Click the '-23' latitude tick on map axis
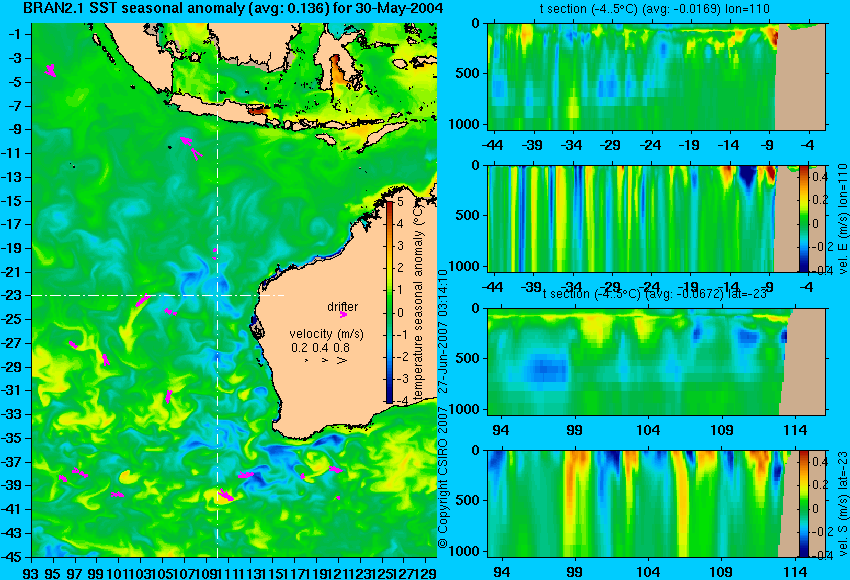 (x=13, y=295)
